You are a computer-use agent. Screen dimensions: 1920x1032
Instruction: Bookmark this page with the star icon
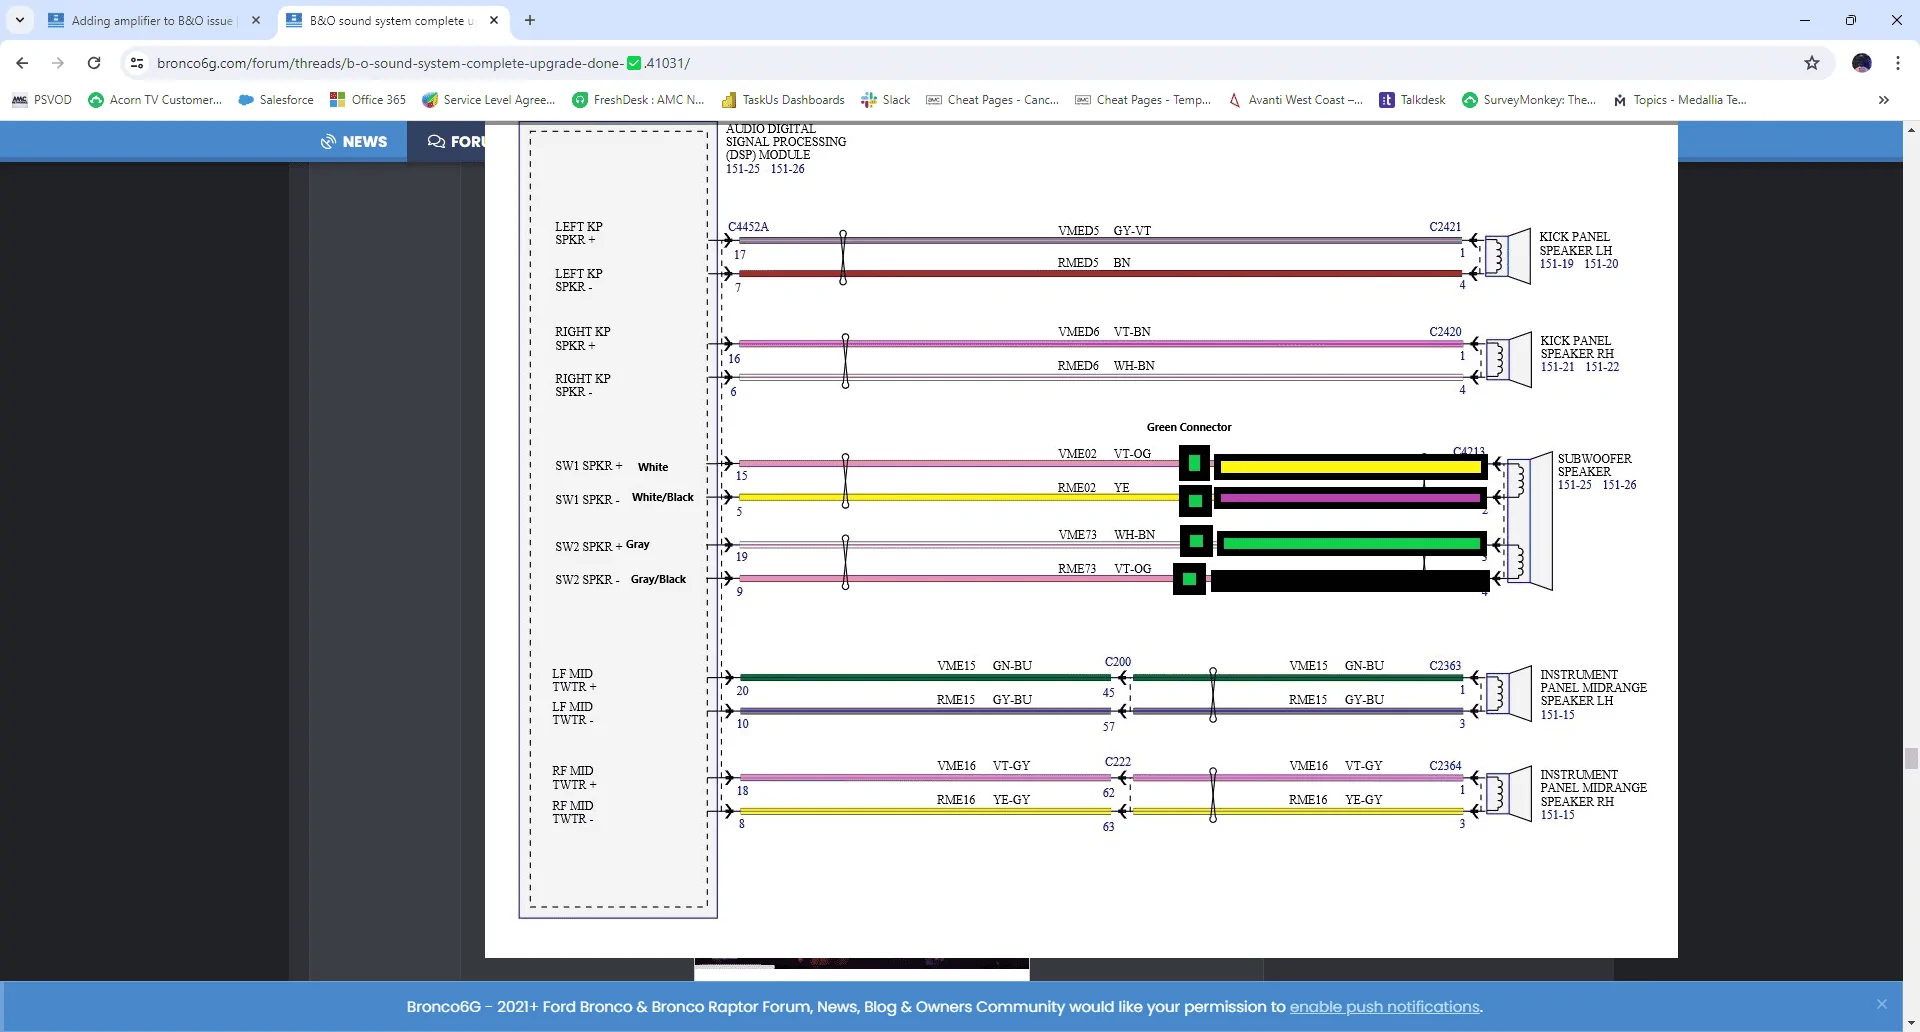pyautogui.click(x=1812, y=63)
